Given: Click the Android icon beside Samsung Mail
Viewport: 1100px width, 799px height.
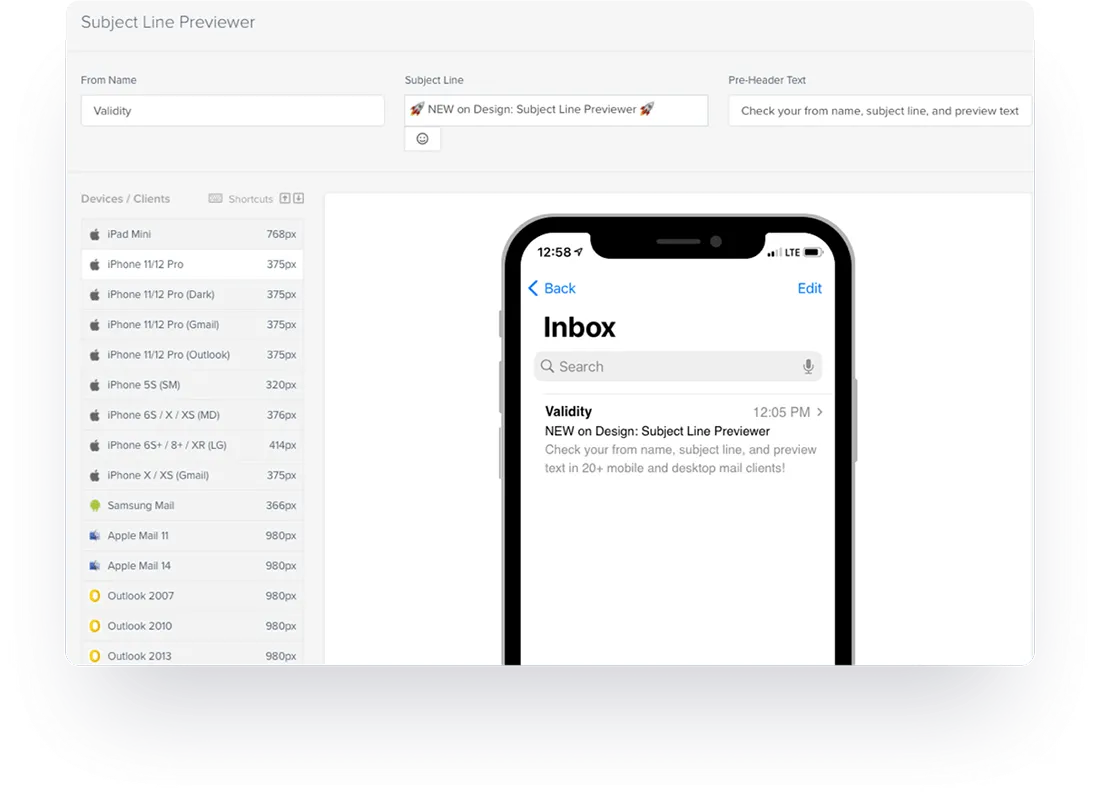Looking at the screenshot, I should pos(95,506).
